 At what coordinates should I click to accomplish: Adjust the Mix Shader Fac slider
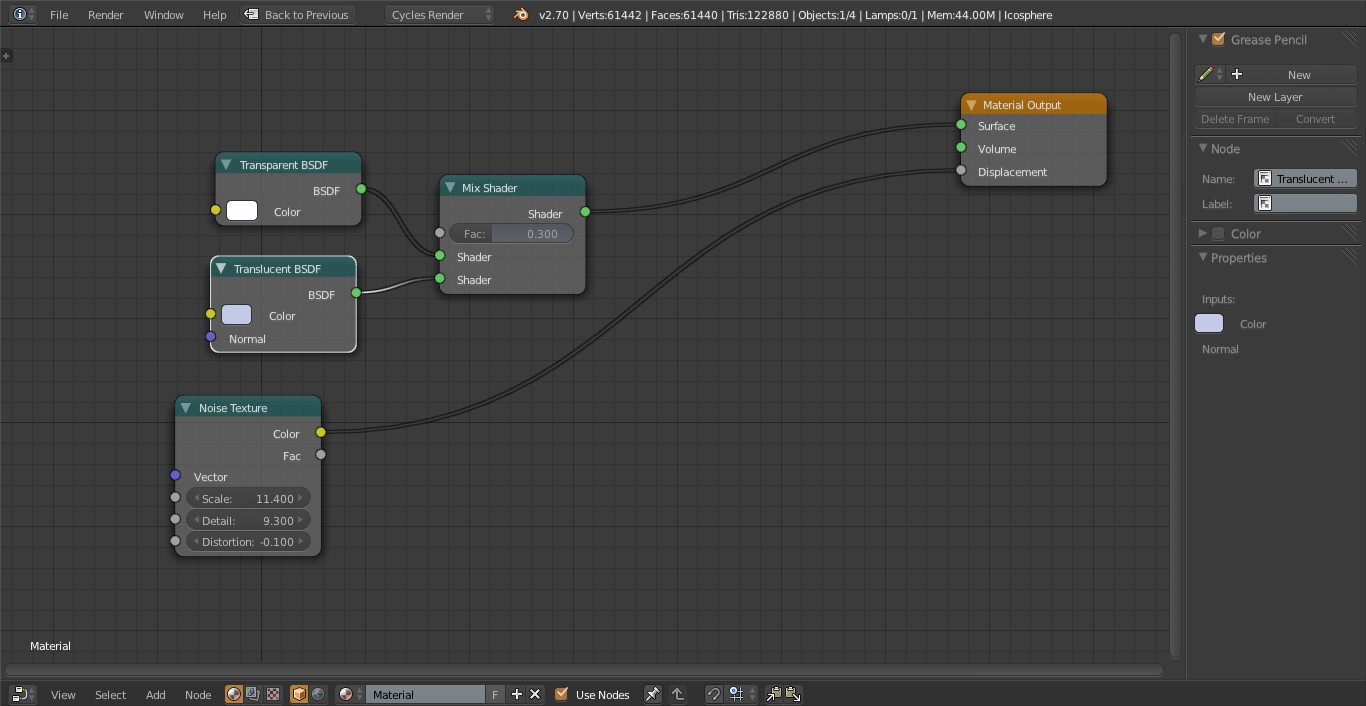[511, 234]
